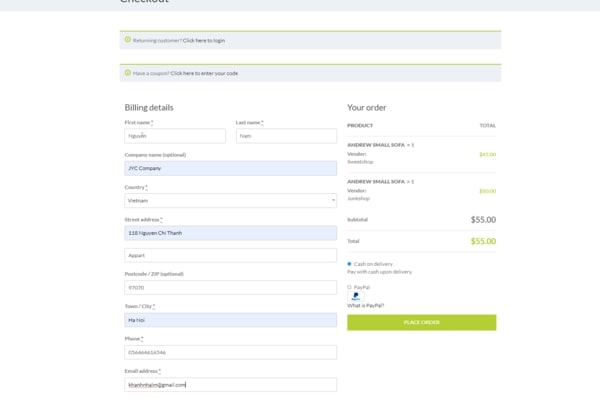Click the Street address field
The image size is (600, 400).
pyautogui.click(x=230, y=233)
